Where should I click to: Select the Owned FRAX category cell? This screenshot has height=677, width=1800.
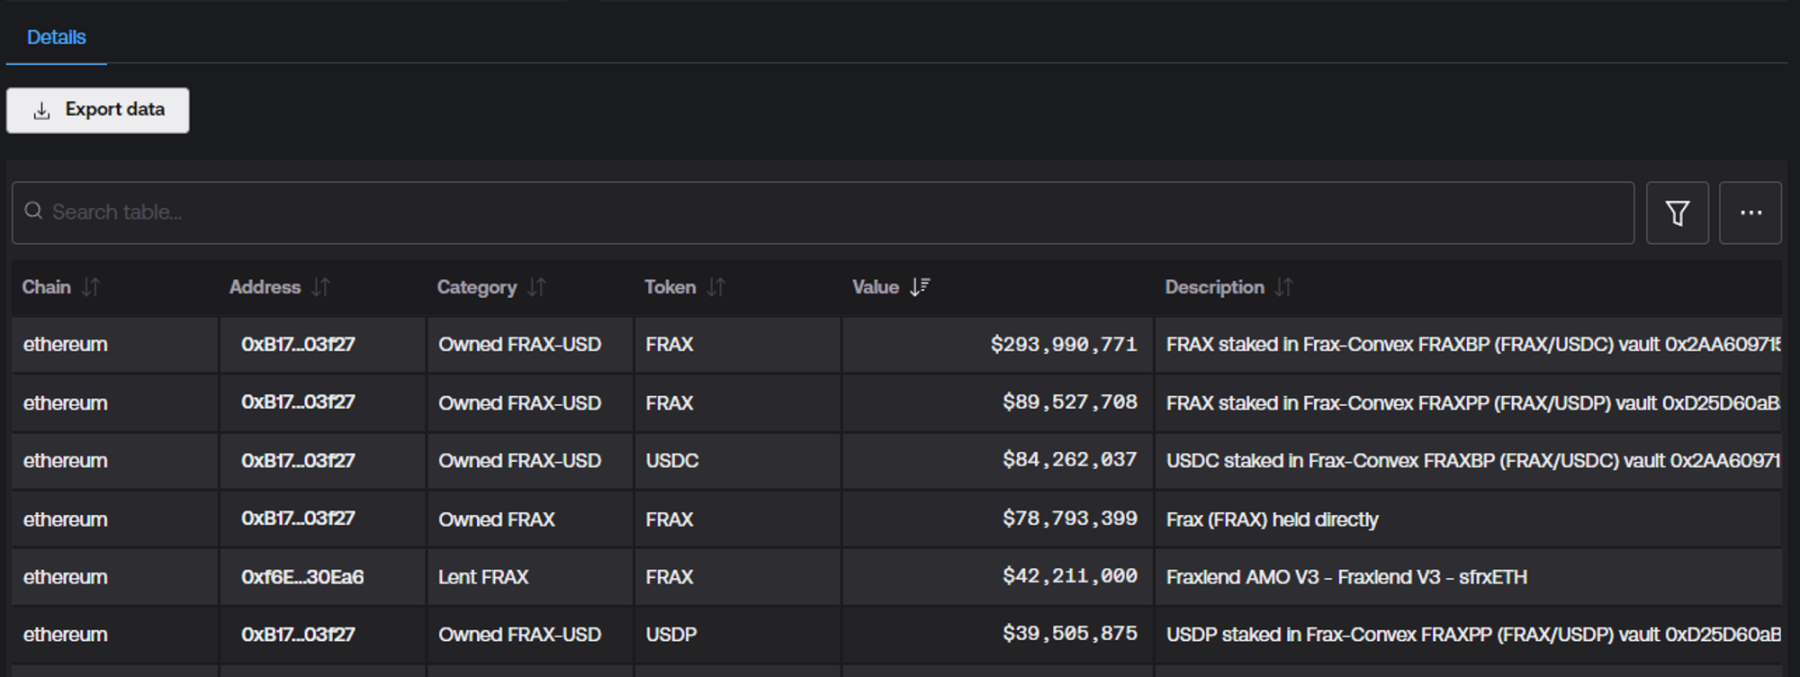[x=496, y=520]
